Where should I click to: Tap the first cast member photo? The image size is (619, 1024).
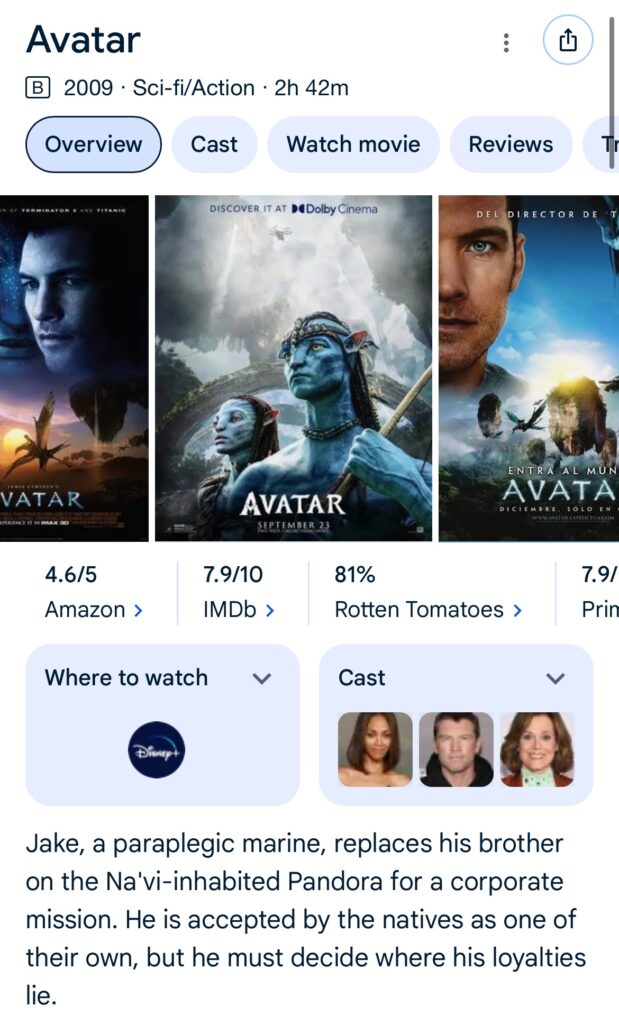point(375,749)
